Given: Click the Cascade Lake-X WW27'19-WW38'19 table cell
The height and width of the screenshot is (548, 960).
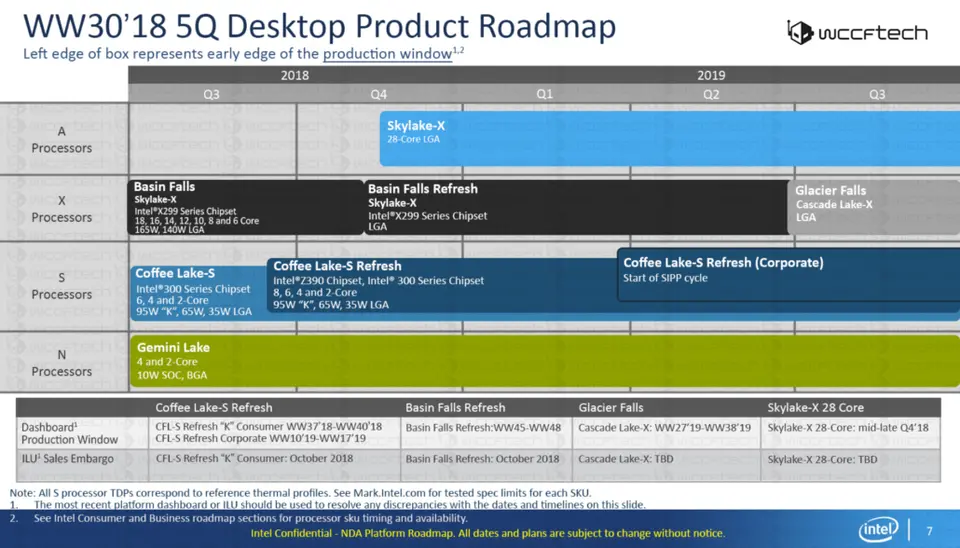Looking at the screenshot, I should [x=664, y=428].
